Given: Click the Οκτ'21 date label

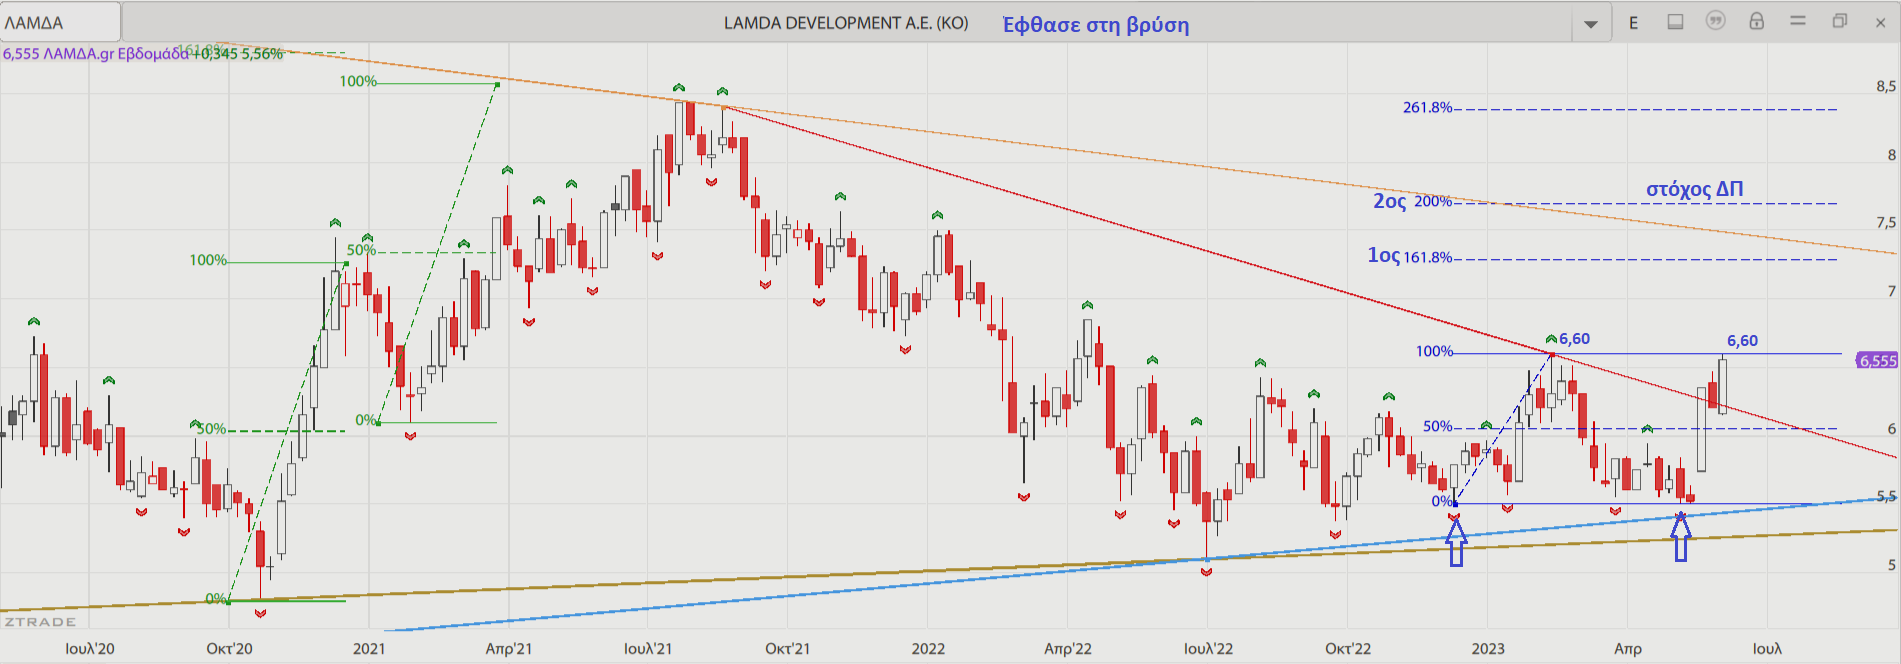Looking at the screenshot, I should pos(788,649).
